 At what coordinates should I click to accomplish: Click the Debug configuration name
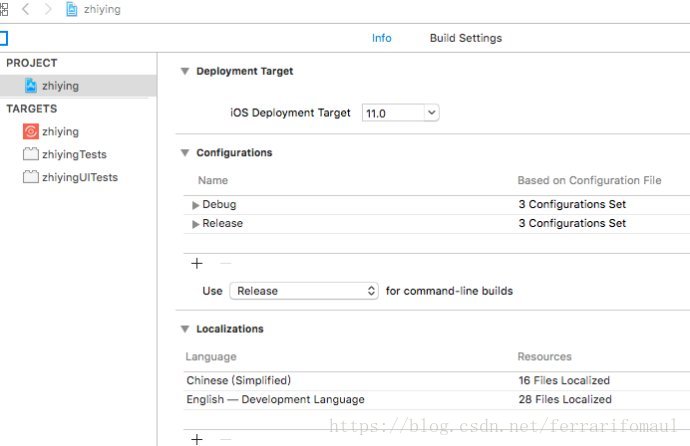point(219,205)
